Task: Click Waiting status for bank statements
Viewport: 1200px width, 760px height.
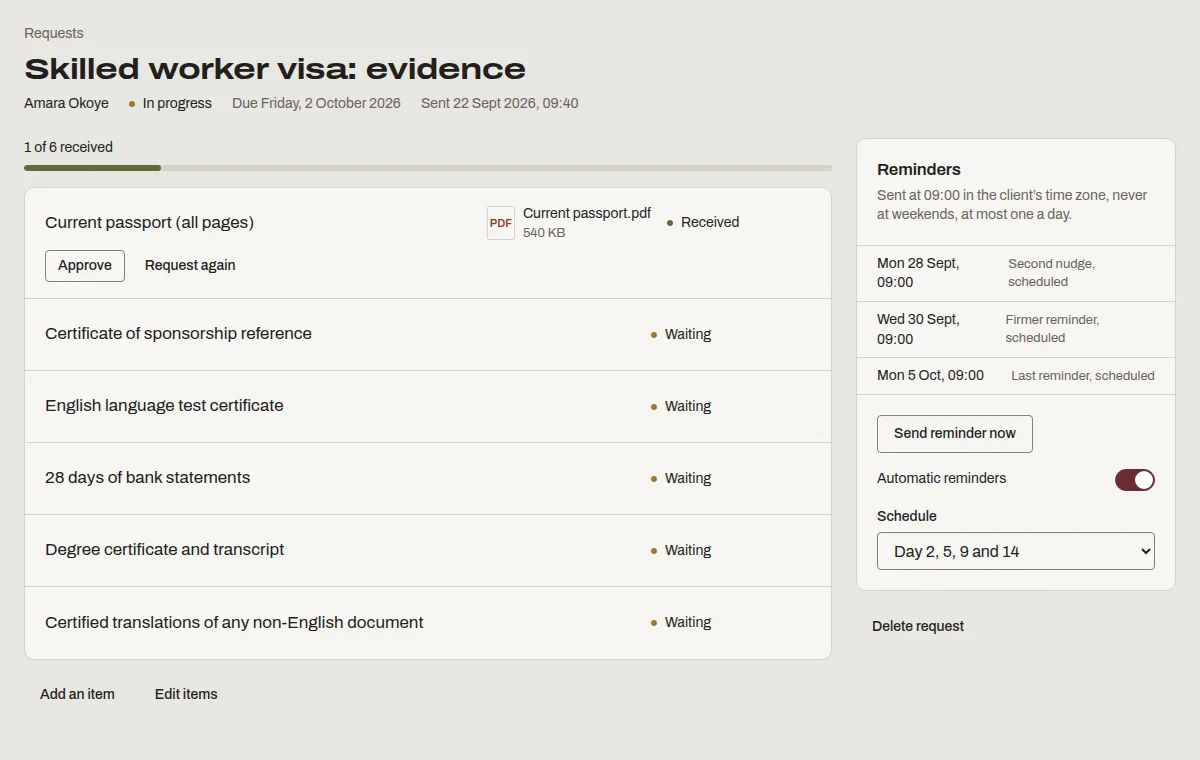Action: pyautogui.click(x=681, y=478)
